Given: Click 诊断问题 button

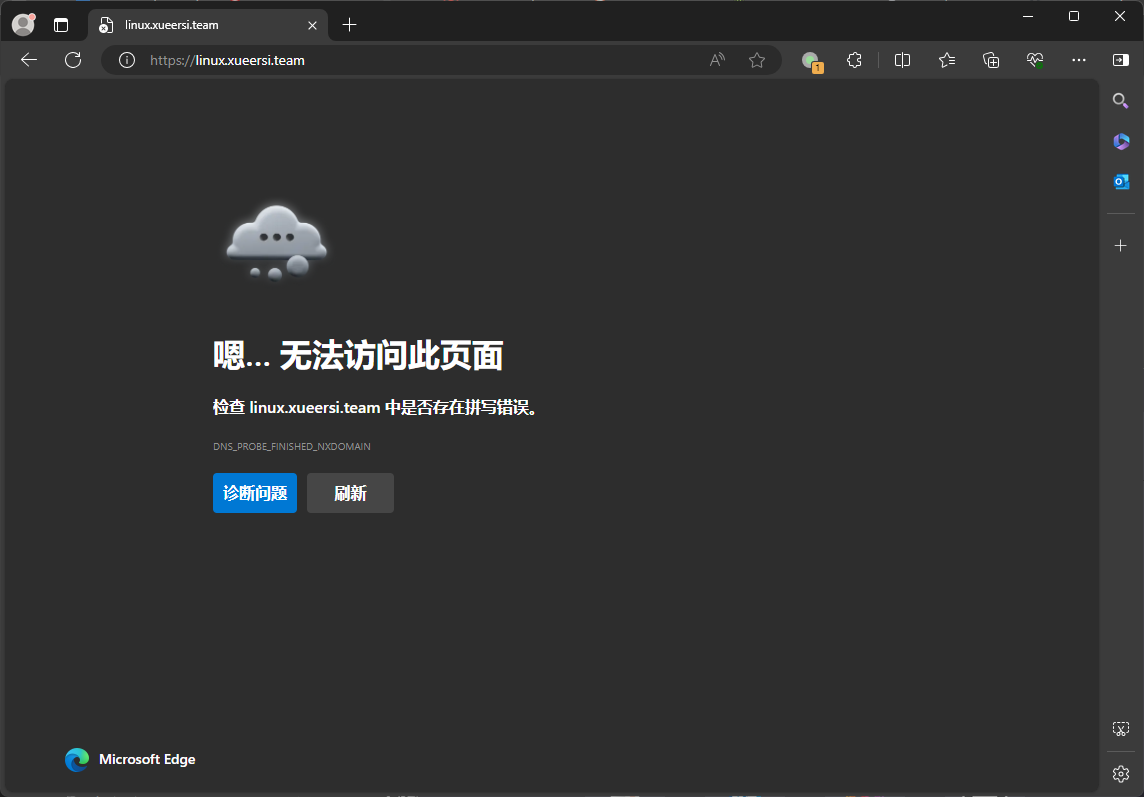Looking at the screenshot, I should (x=255, y=493).
